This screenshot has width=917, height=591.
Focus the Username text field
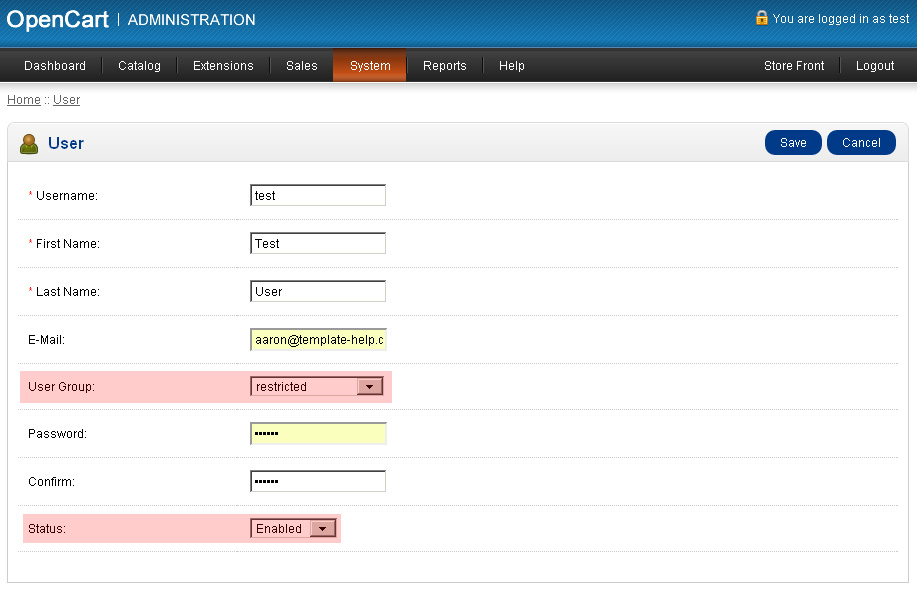tap(318, 195)
